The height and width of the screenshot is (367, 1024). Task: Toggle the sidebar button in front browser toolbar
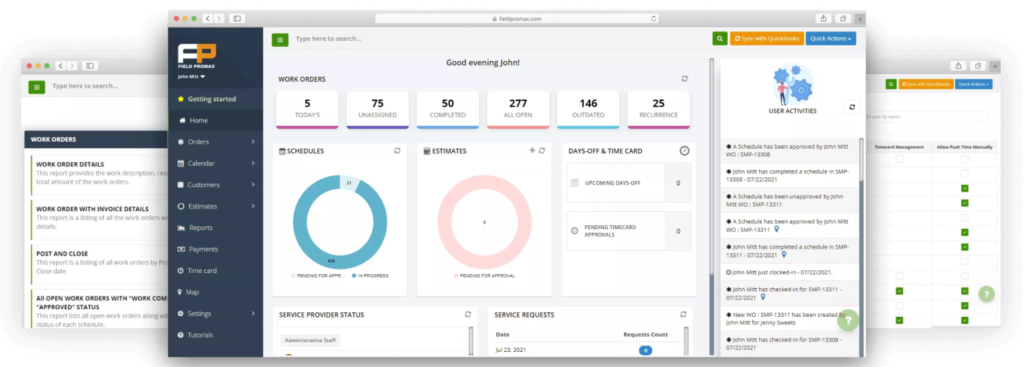[x=237, y=19]
